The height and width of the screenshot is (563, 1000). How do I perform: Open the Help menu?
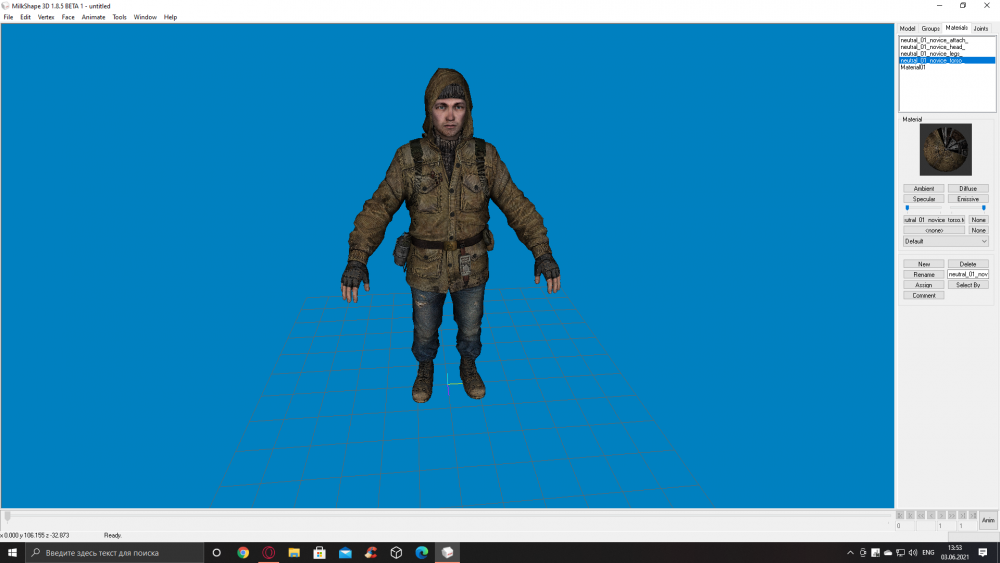pyautogui.click(x=170, y=17)
